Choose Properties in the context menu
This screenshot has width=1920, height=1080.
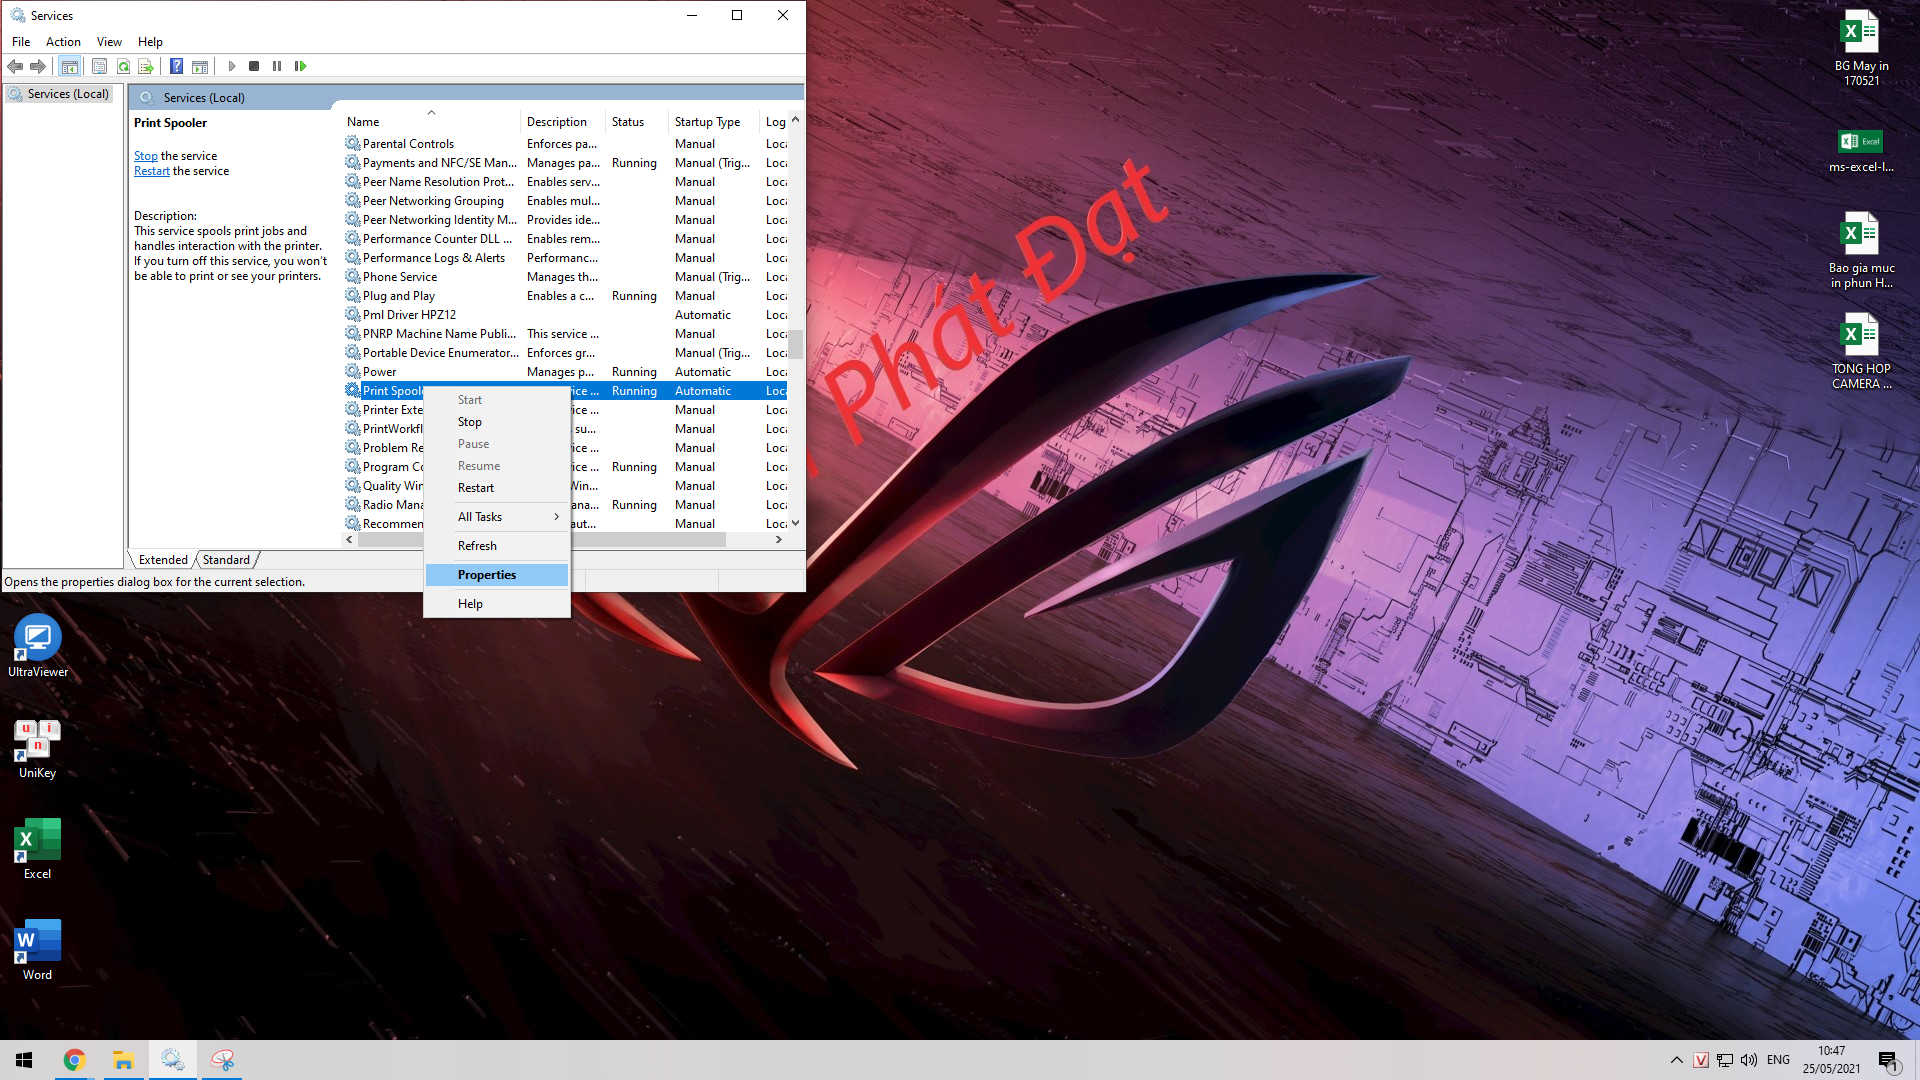click(497, 575)
